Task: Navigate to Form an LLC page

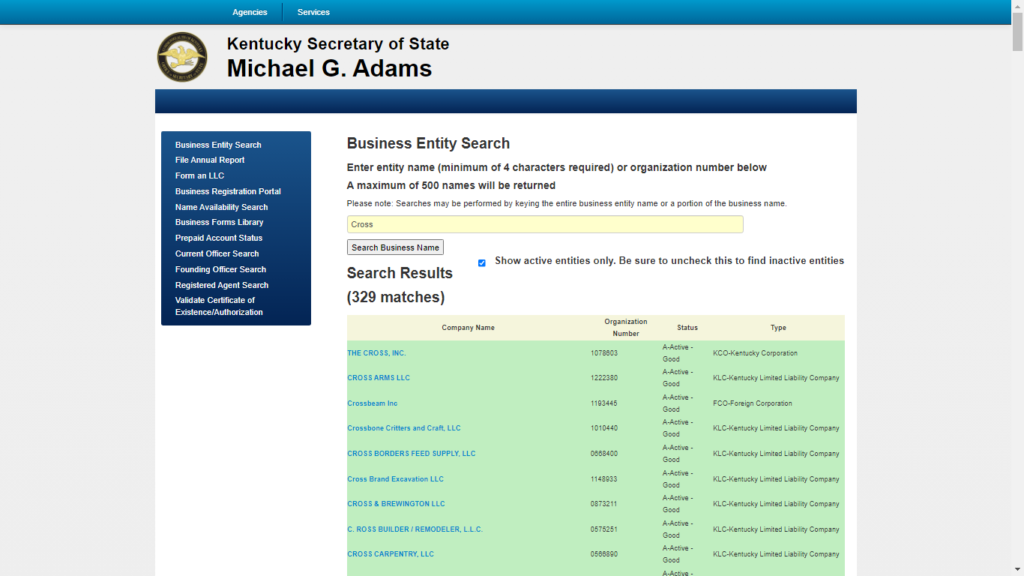Action: point(201,175)
